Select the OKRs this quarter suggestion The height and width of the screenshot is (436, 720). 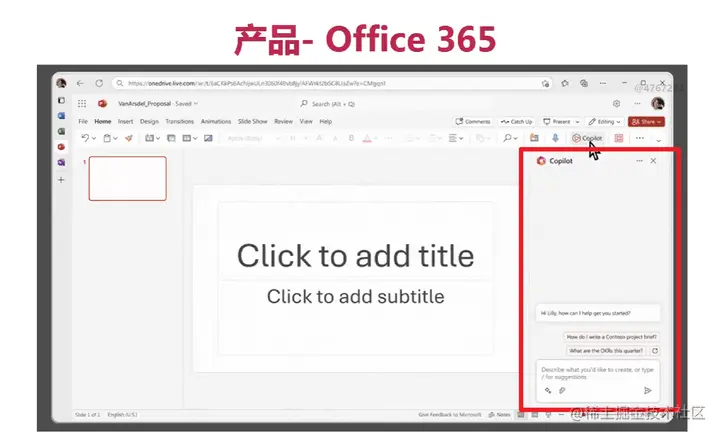tap(606, 351)
